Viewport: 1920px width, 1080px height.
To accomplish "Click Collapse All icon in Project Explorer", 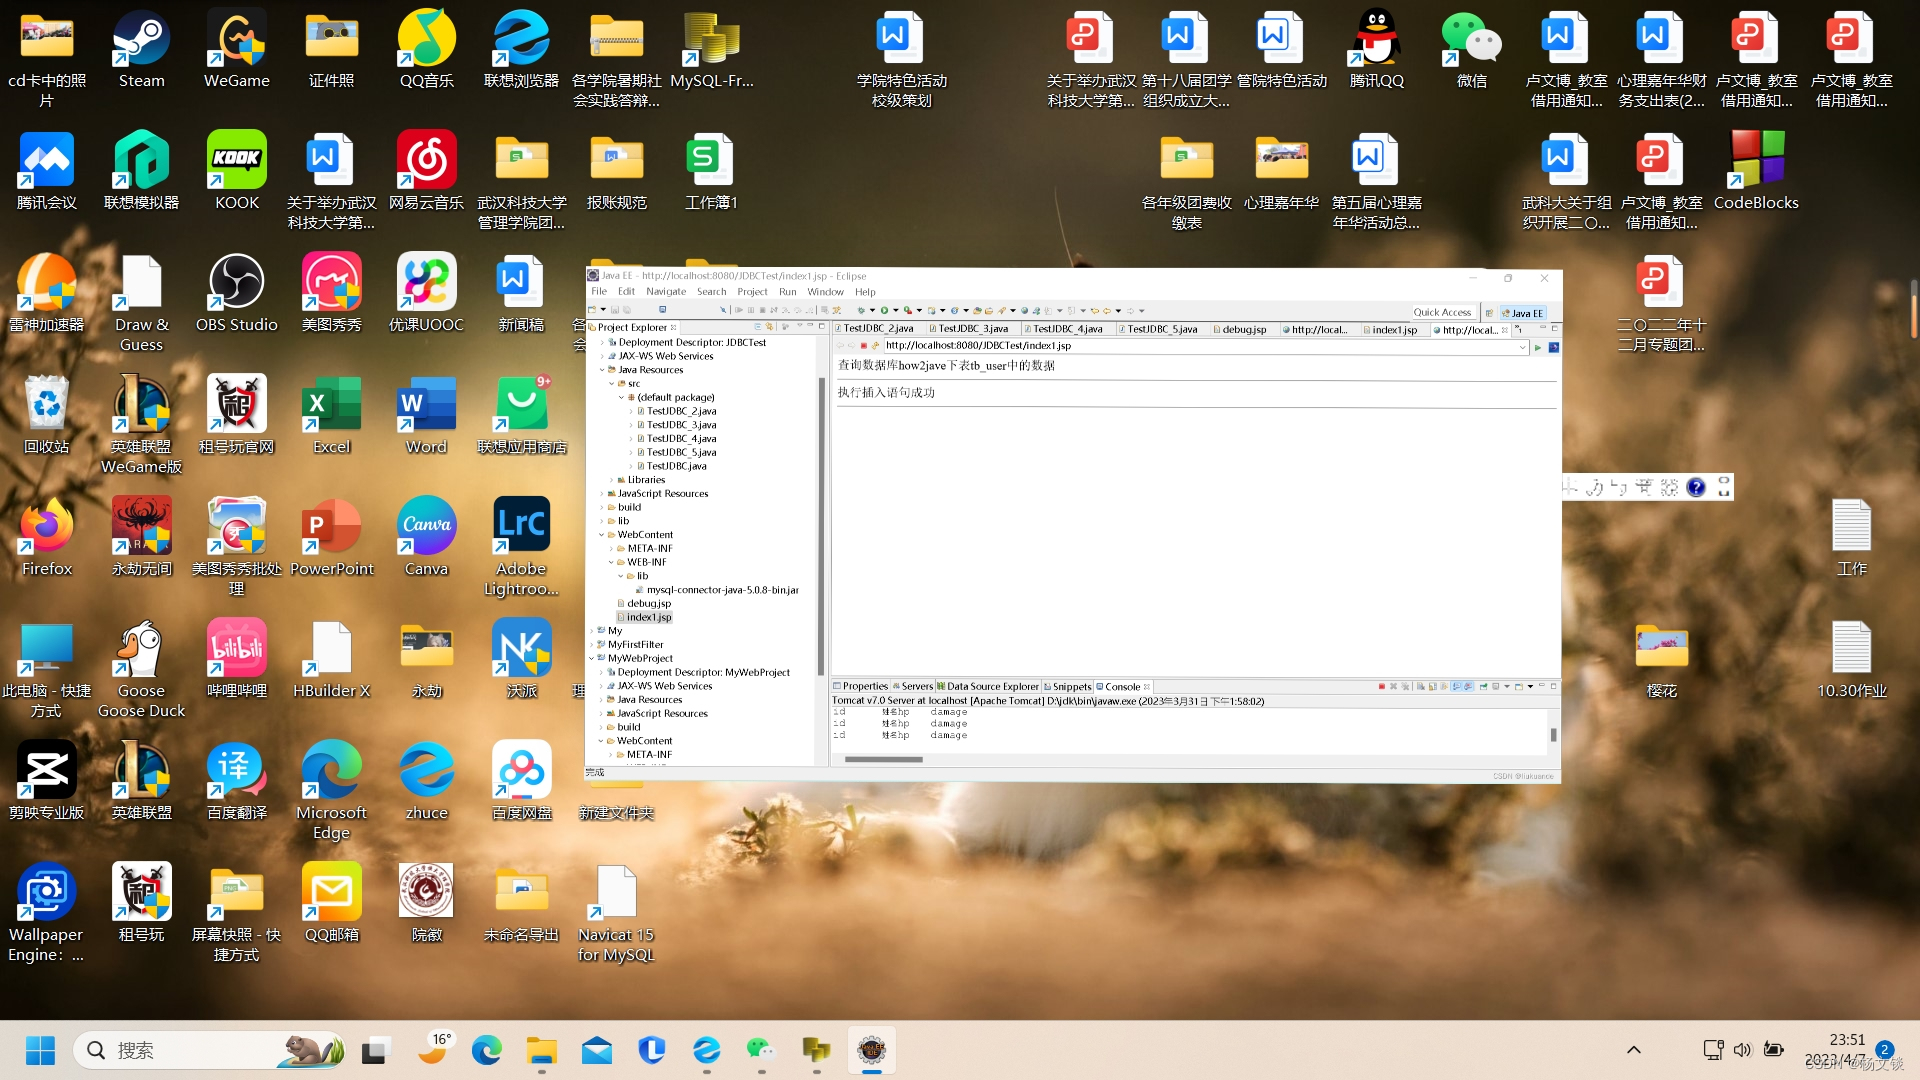I will [x=757, y=327].
